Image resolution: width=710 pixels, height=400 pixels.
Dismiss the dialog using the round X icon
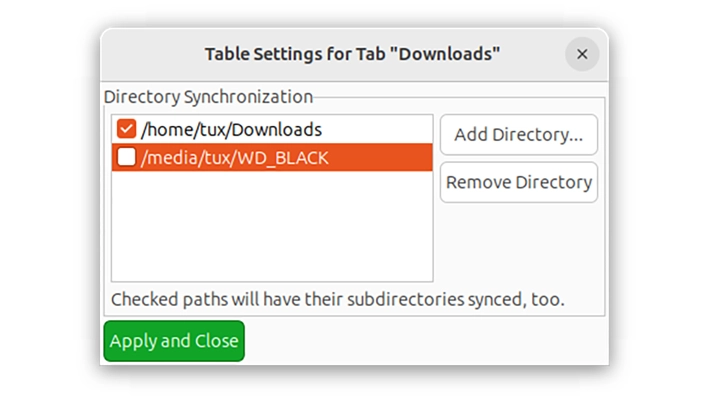point(582,54)
